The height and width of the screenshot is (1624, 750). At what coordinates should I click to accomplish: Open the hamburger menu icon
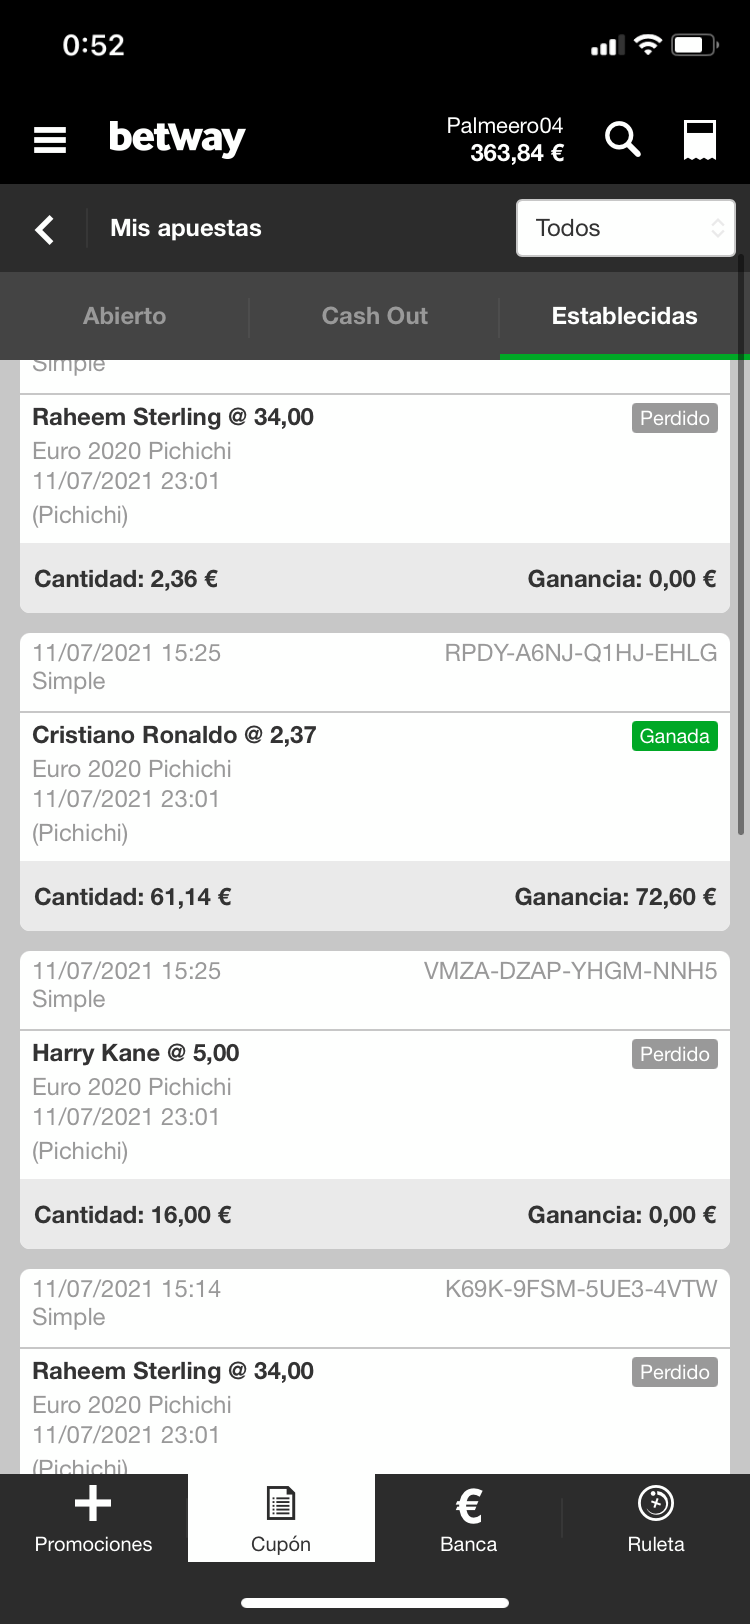point(49,139)
